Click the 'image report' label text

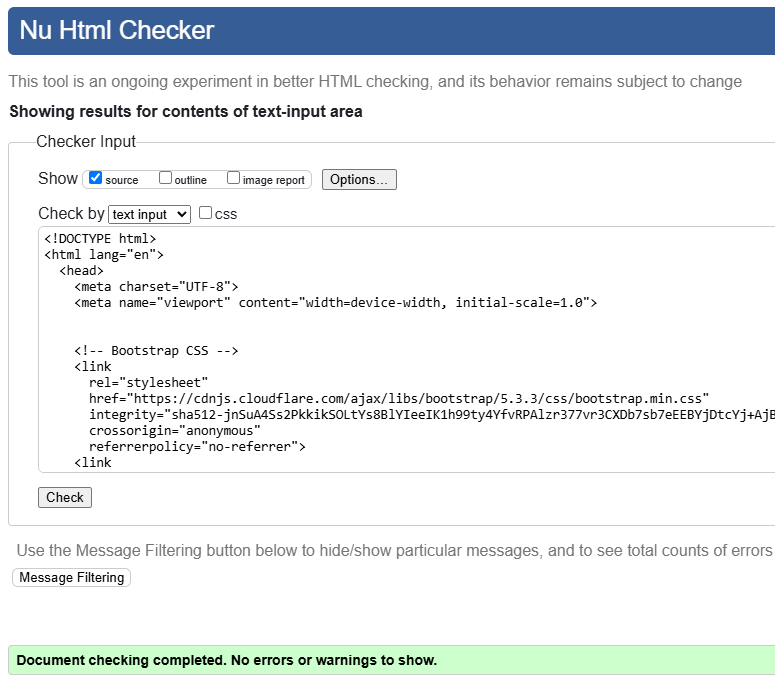[x=273, y=180]
